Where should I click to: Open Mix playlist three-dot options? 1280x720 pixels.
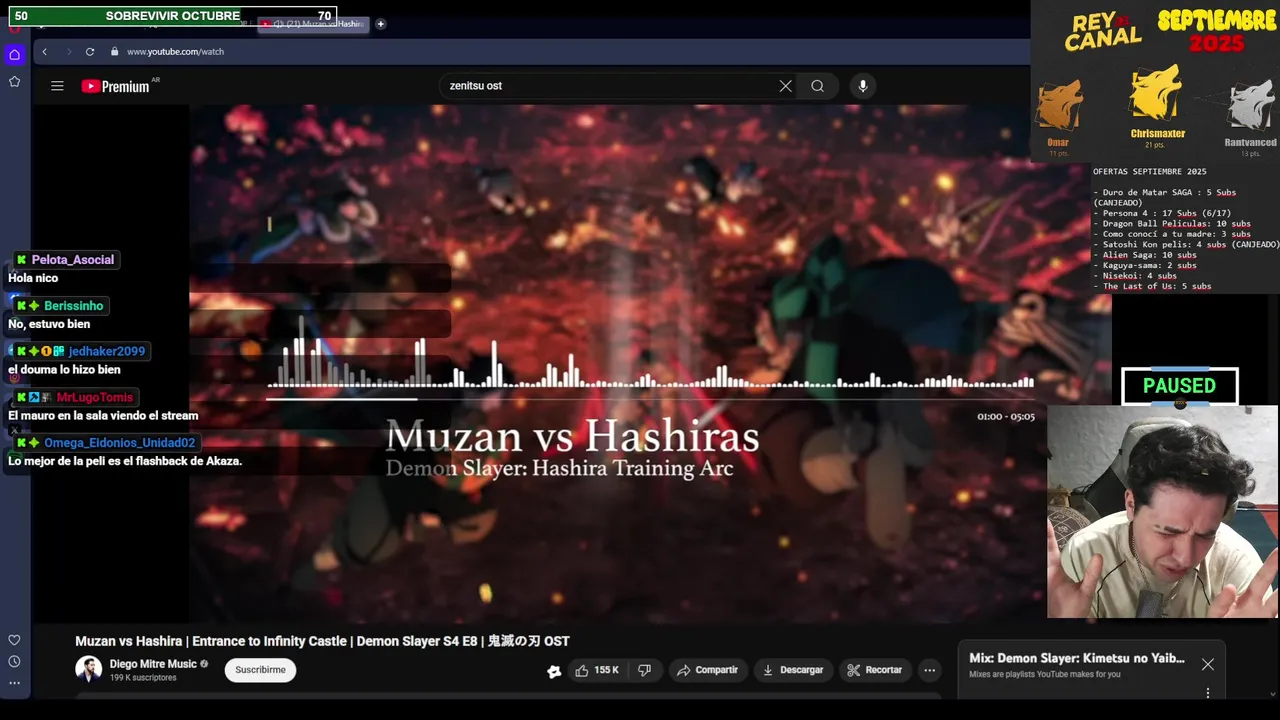[1208, 693]
